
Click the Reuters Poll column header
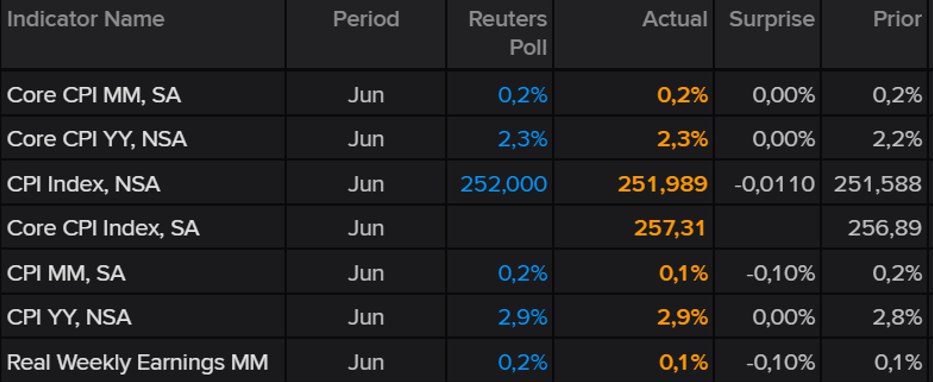click(x=508, y=33)
